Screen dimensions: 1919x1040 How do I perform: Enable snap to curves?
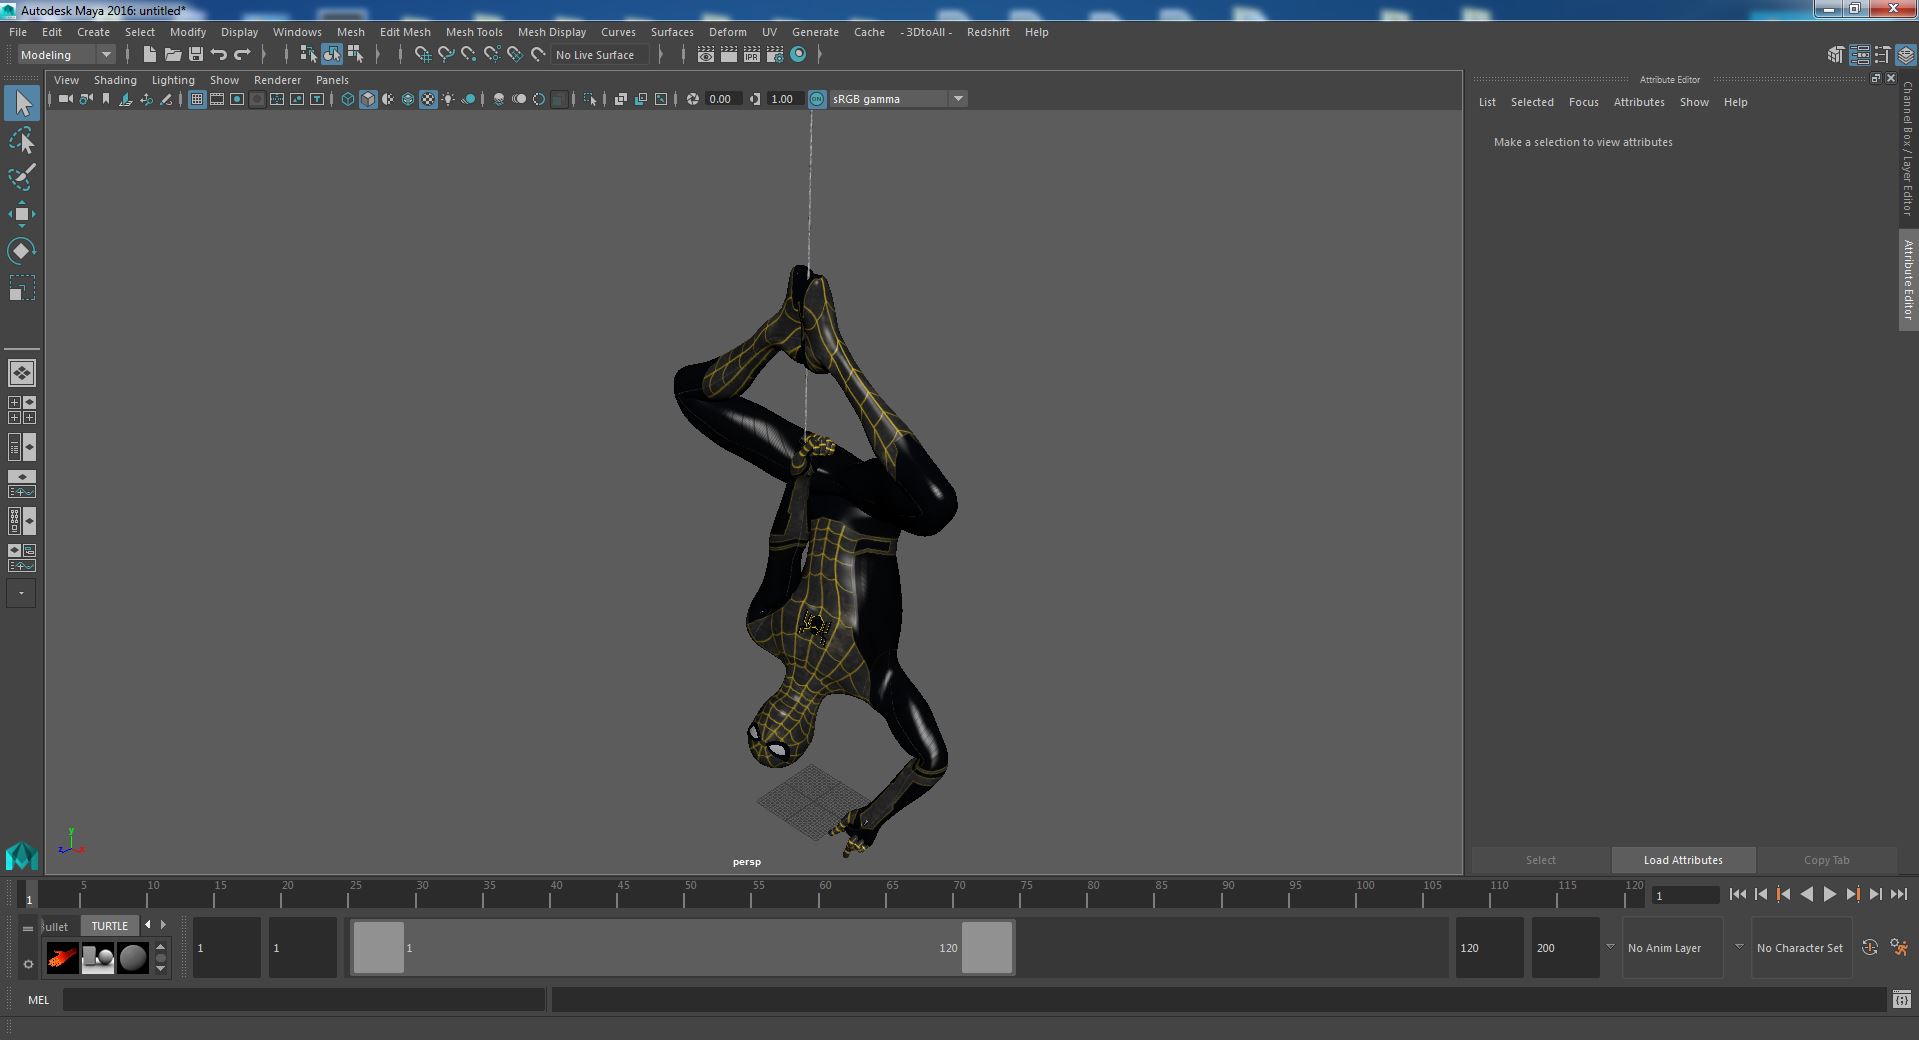446,55
